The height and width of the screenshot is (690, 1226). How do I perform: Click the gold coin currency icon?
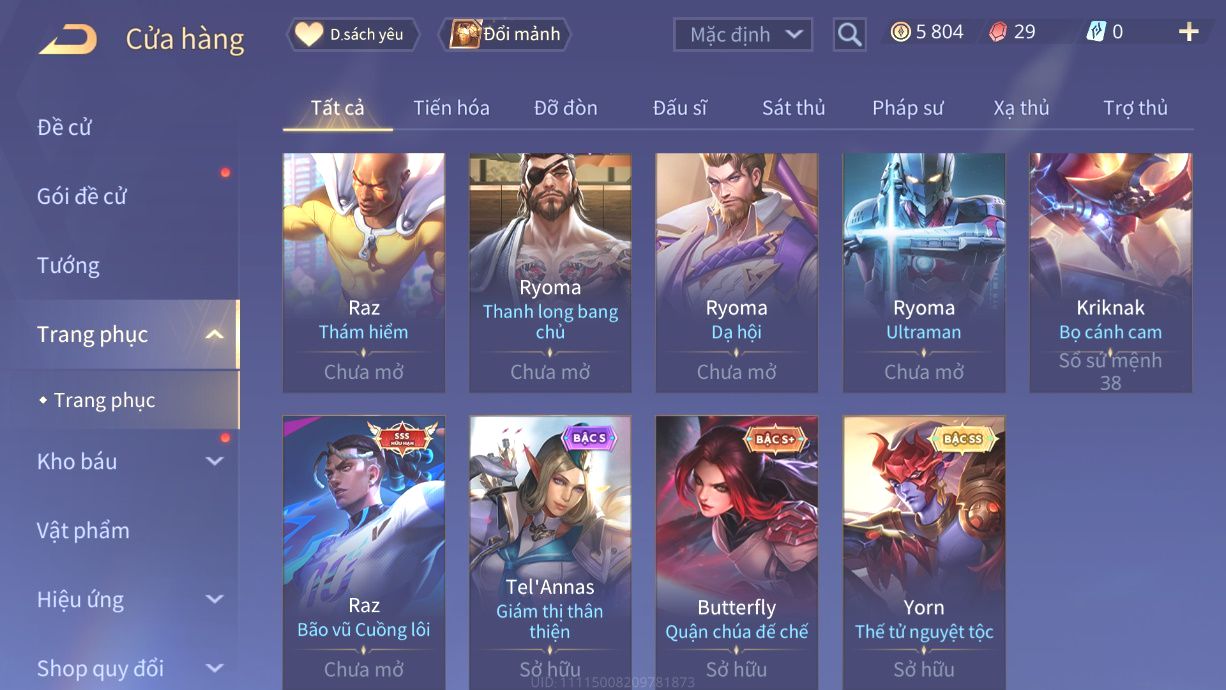901,32
